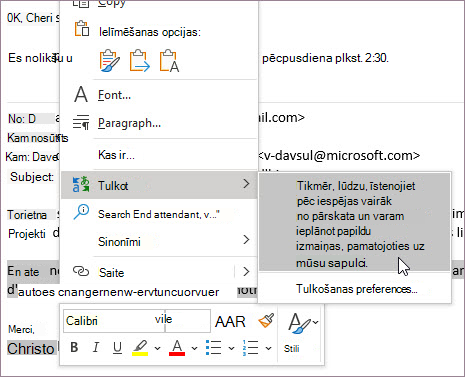Apply yellow text highlight color

coord(140,348)
